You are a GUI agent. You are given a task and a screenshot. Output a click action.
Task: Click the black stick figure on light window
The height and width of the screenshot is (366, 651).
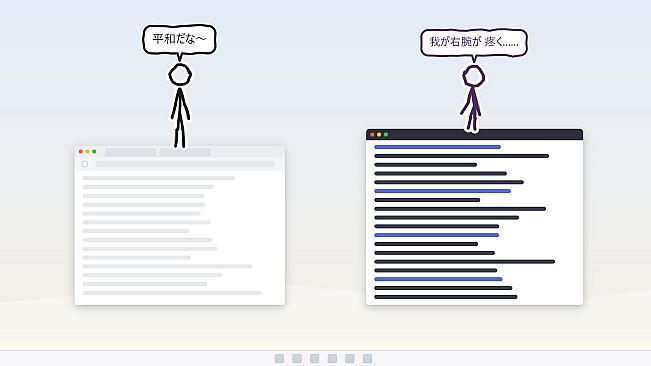point(180,106)
